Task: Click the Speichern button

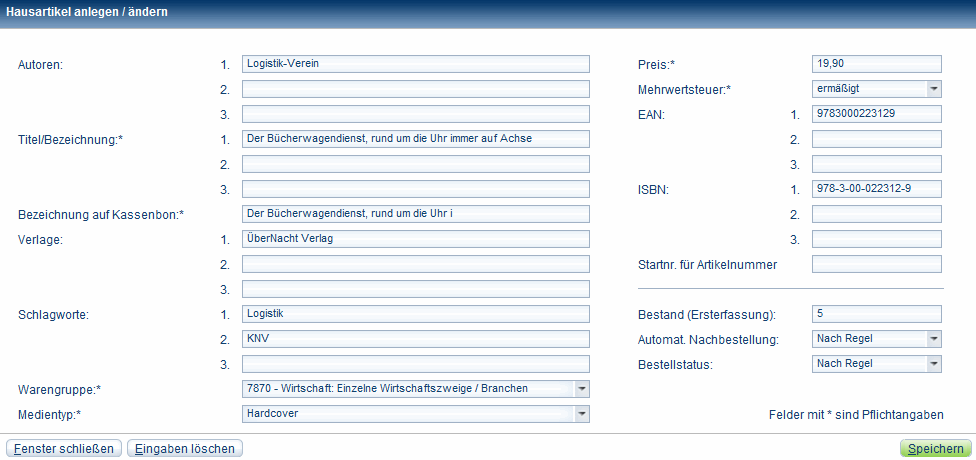Action: [935, 449]
